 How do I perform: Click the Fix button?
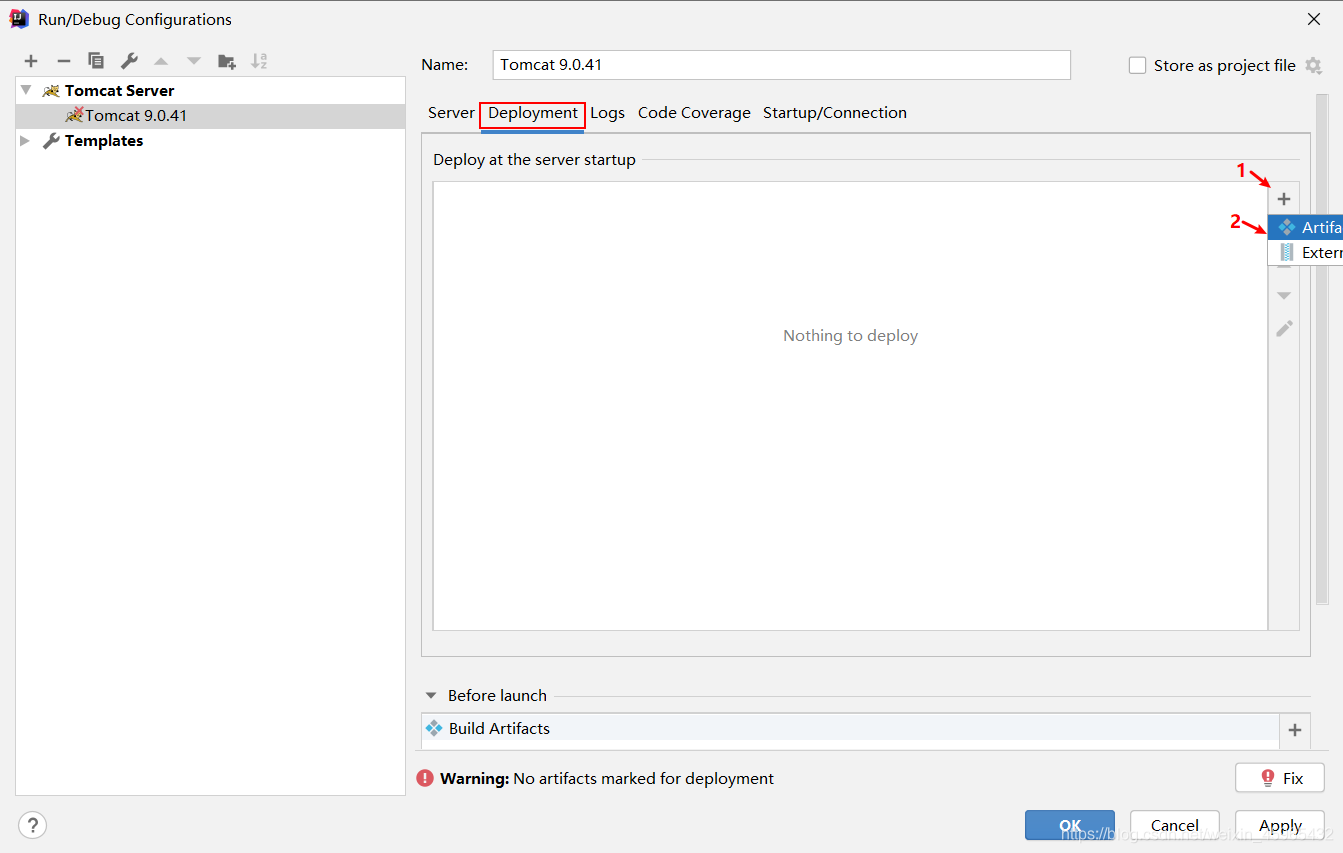[x=1280, y=778]
